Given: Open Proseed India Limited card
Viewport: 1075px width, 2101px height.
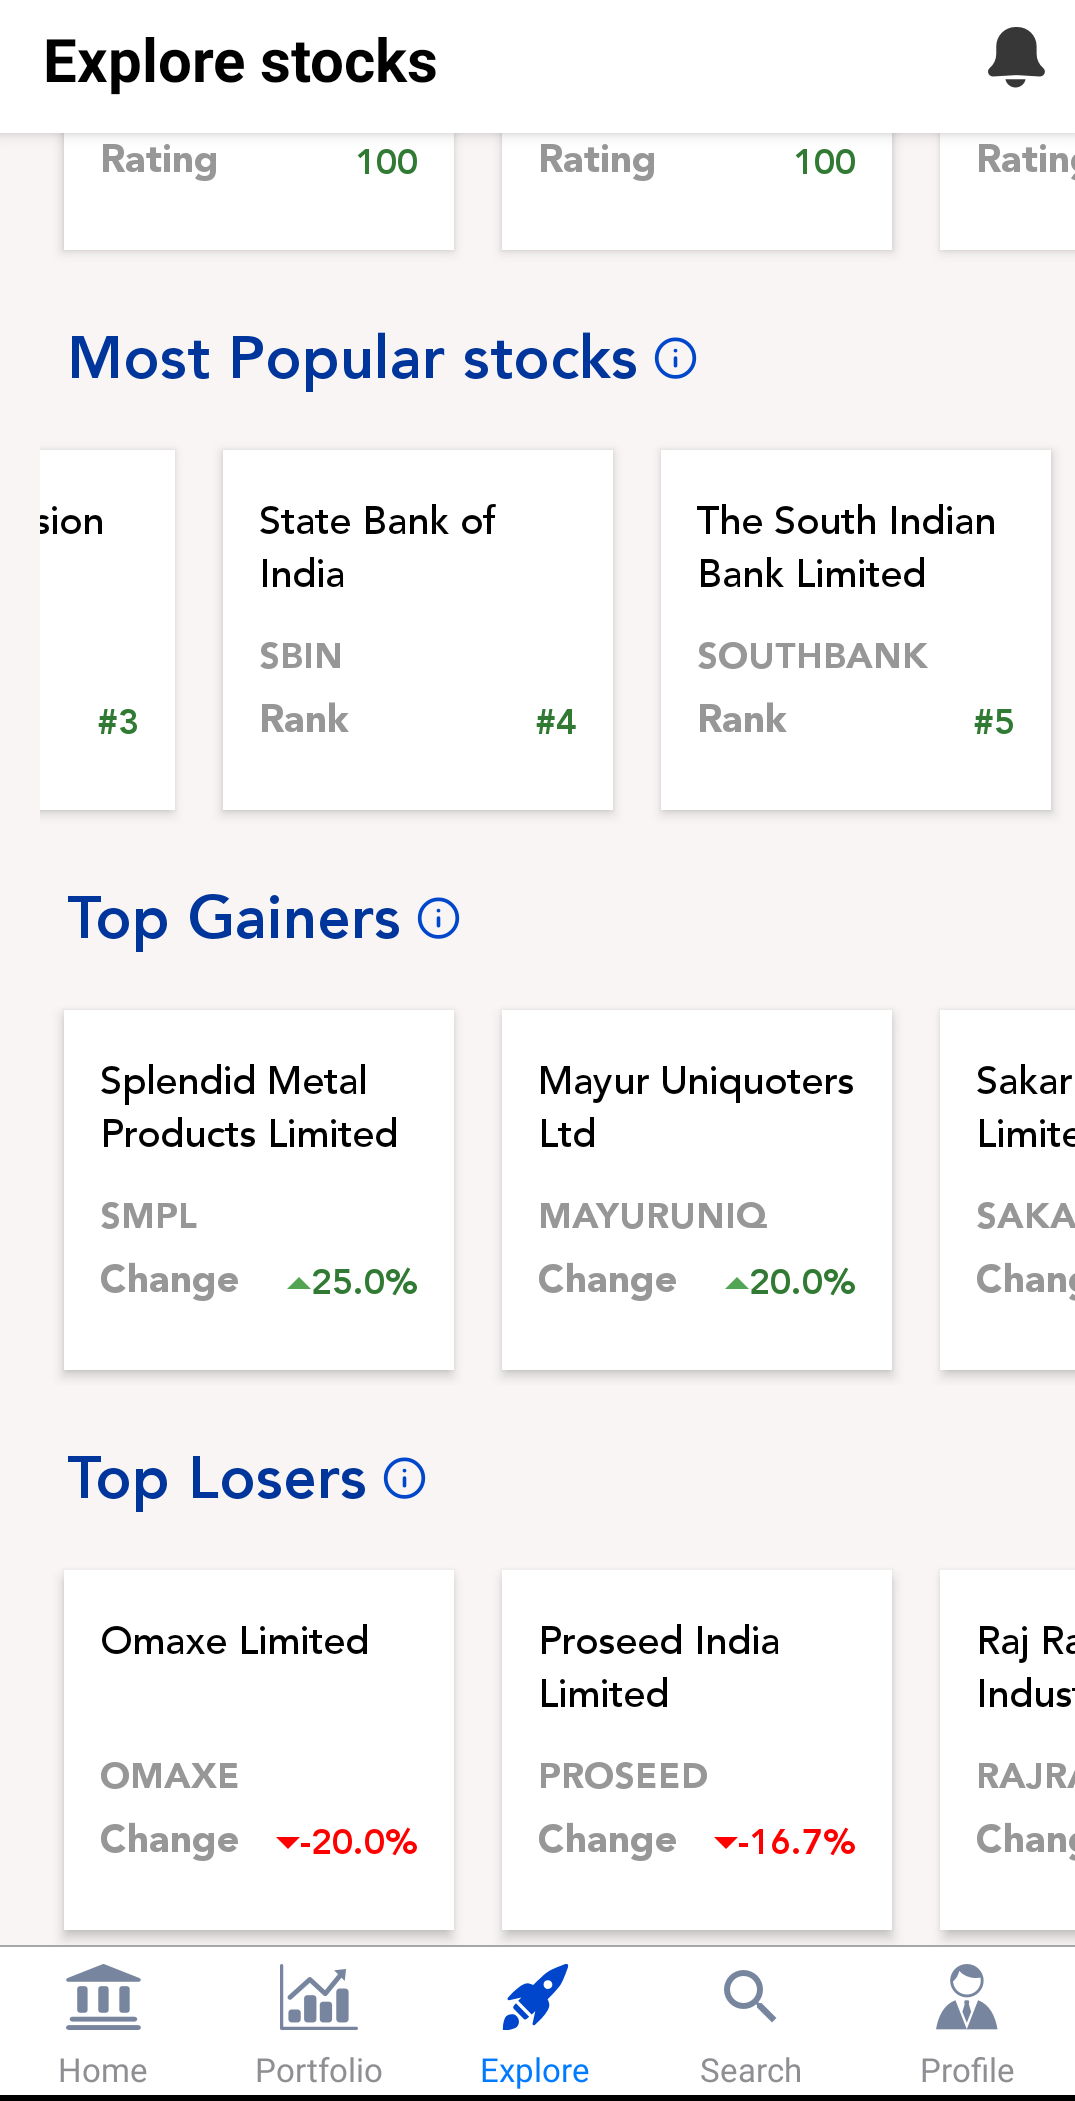Looking at the screenshot, I should click(x=696, y=1749).
